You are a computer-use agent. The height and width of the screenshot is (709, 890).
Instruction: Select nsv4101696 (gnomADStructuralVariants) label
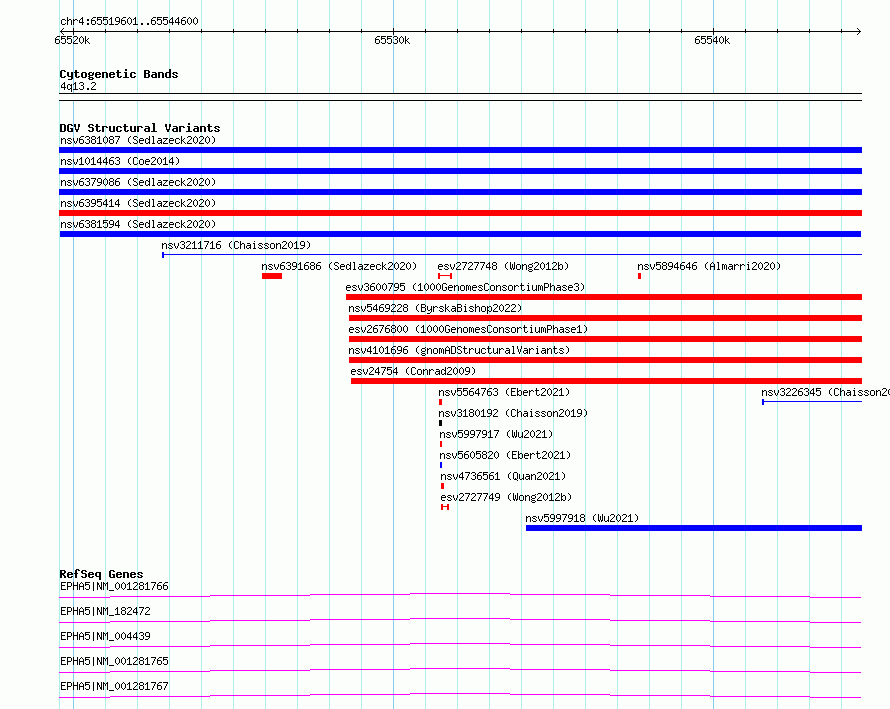coord(459,350)
